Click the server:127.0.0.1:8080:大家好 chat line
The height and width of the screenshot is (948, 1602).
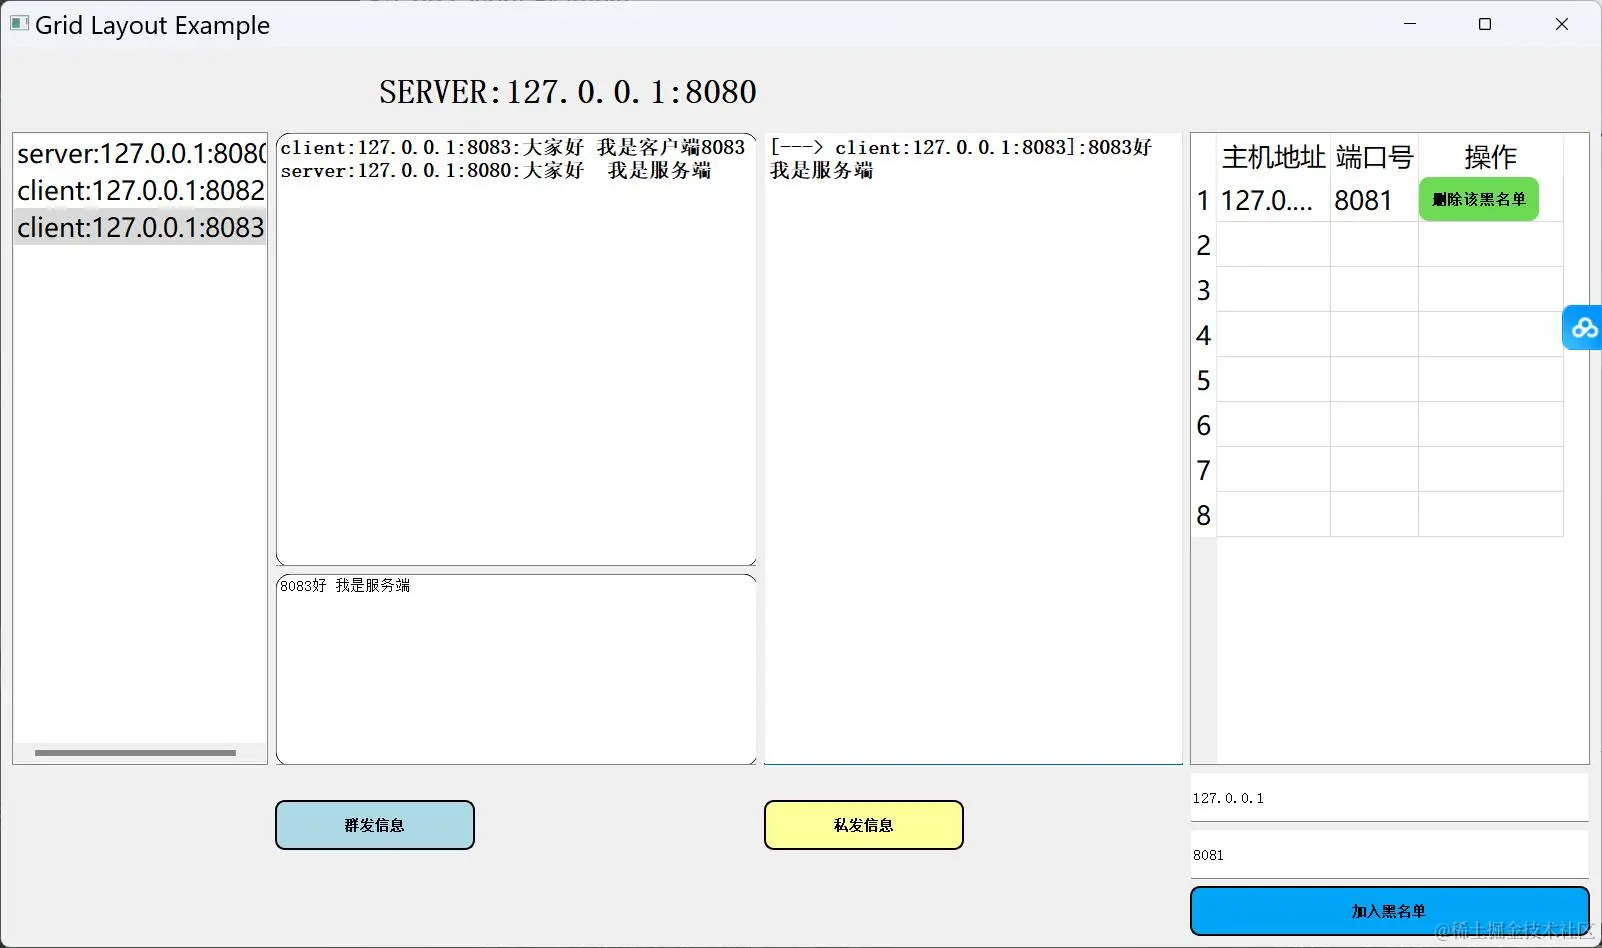pyautogui.click(x=496, y=170)
